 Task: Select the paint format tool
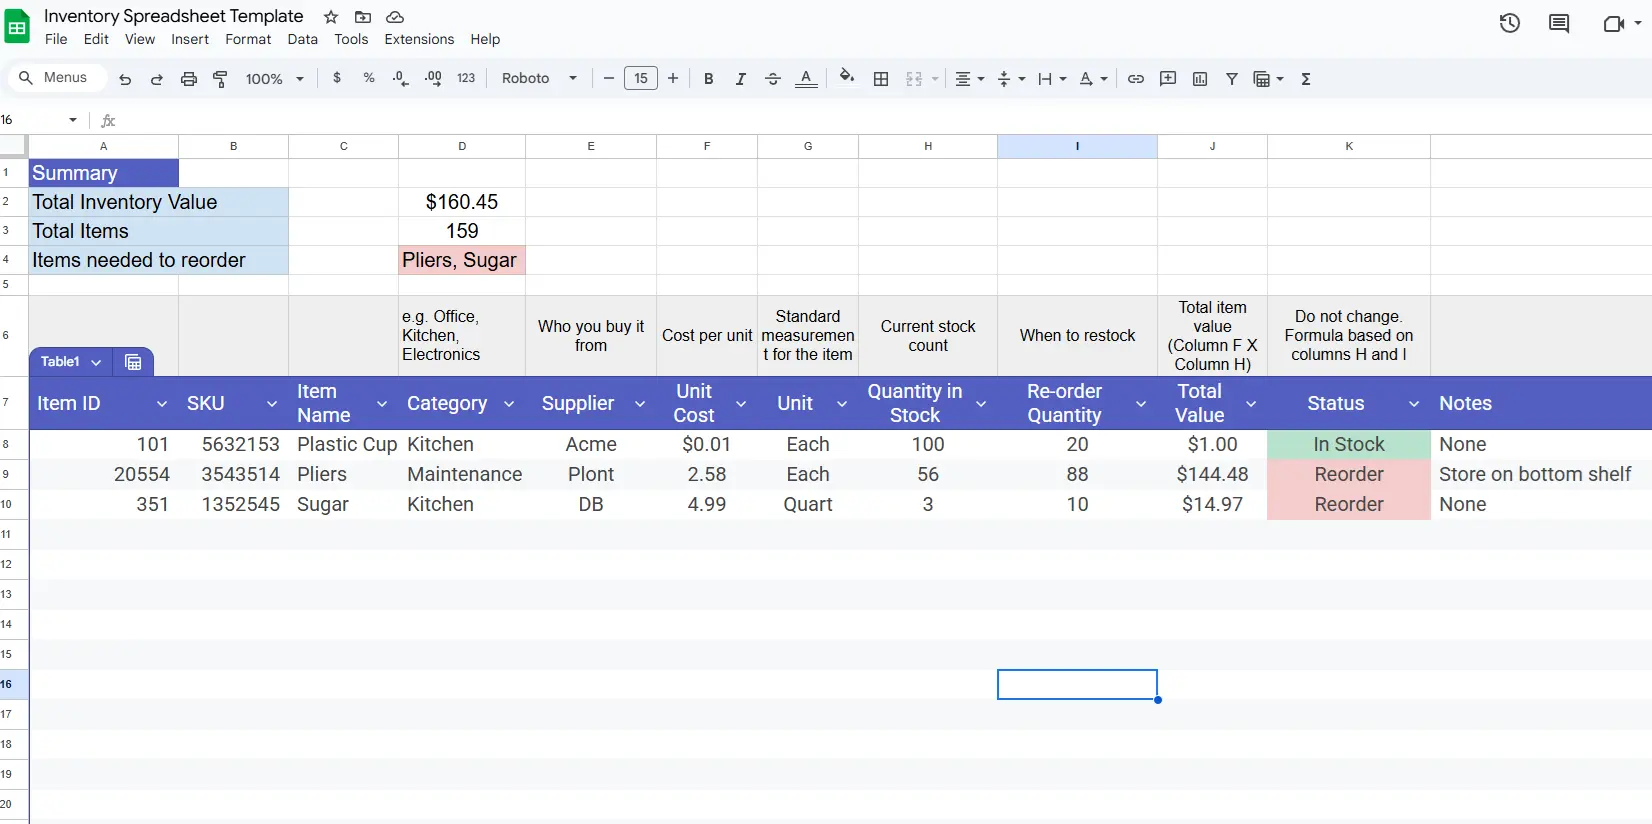(x=220, y=79)
